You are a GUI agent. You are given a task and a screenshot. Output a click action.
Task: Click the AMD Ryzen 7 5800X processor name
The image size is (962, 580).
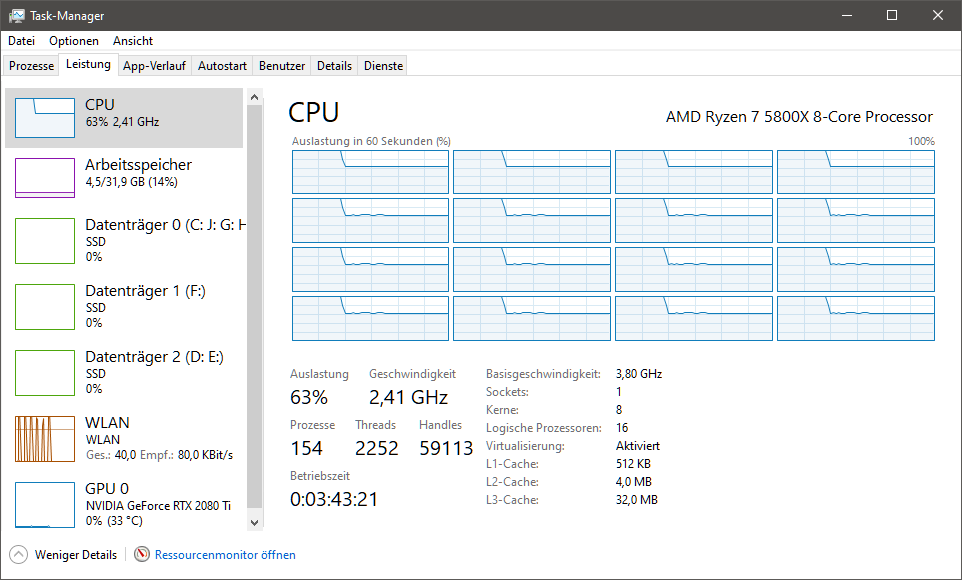pos(799,117)
